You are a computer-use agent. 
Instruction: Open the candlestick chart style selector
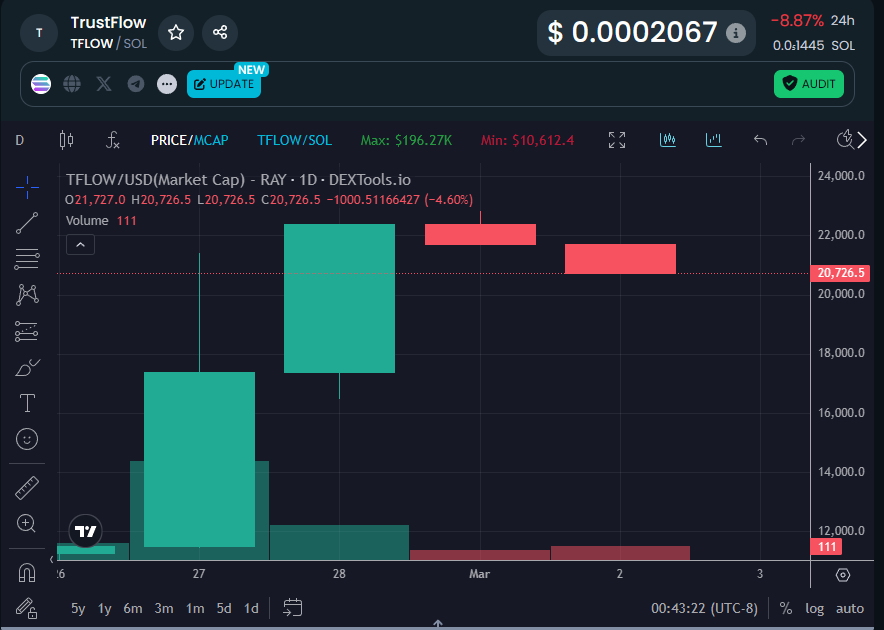67,140
